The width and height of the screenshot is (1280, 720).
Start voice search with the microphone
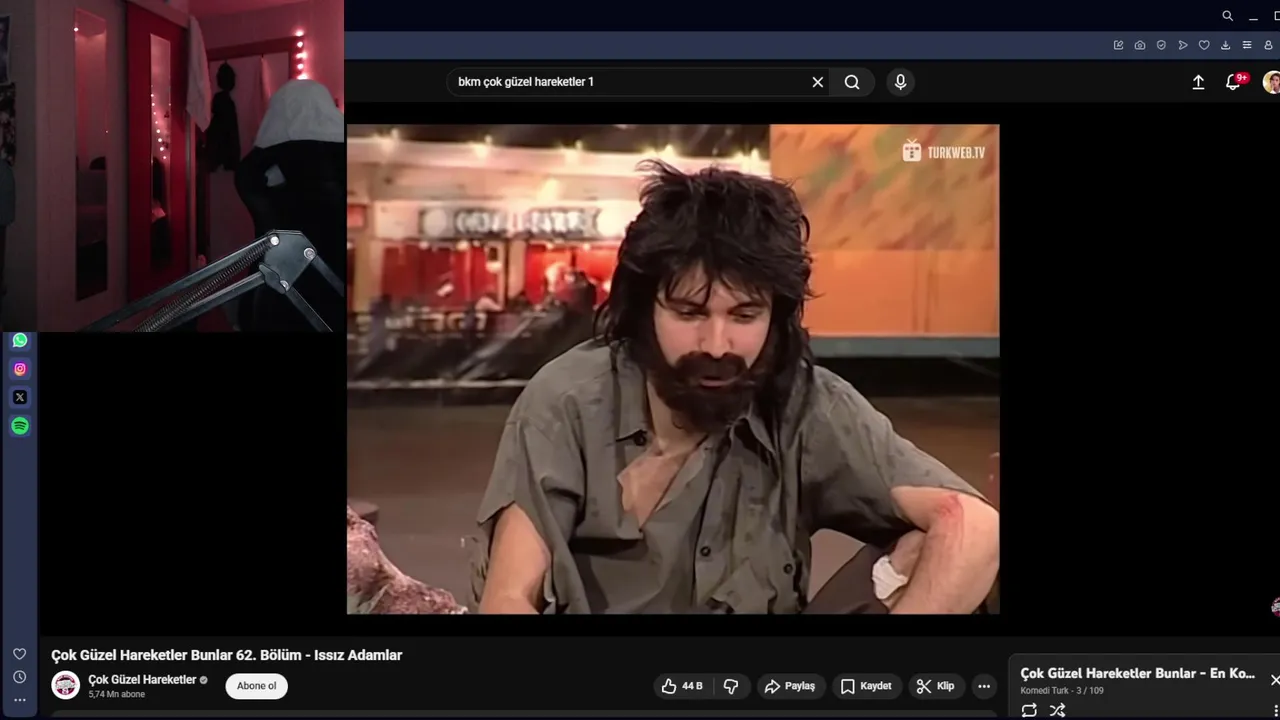pyautogui.click(x=900, y=82)
